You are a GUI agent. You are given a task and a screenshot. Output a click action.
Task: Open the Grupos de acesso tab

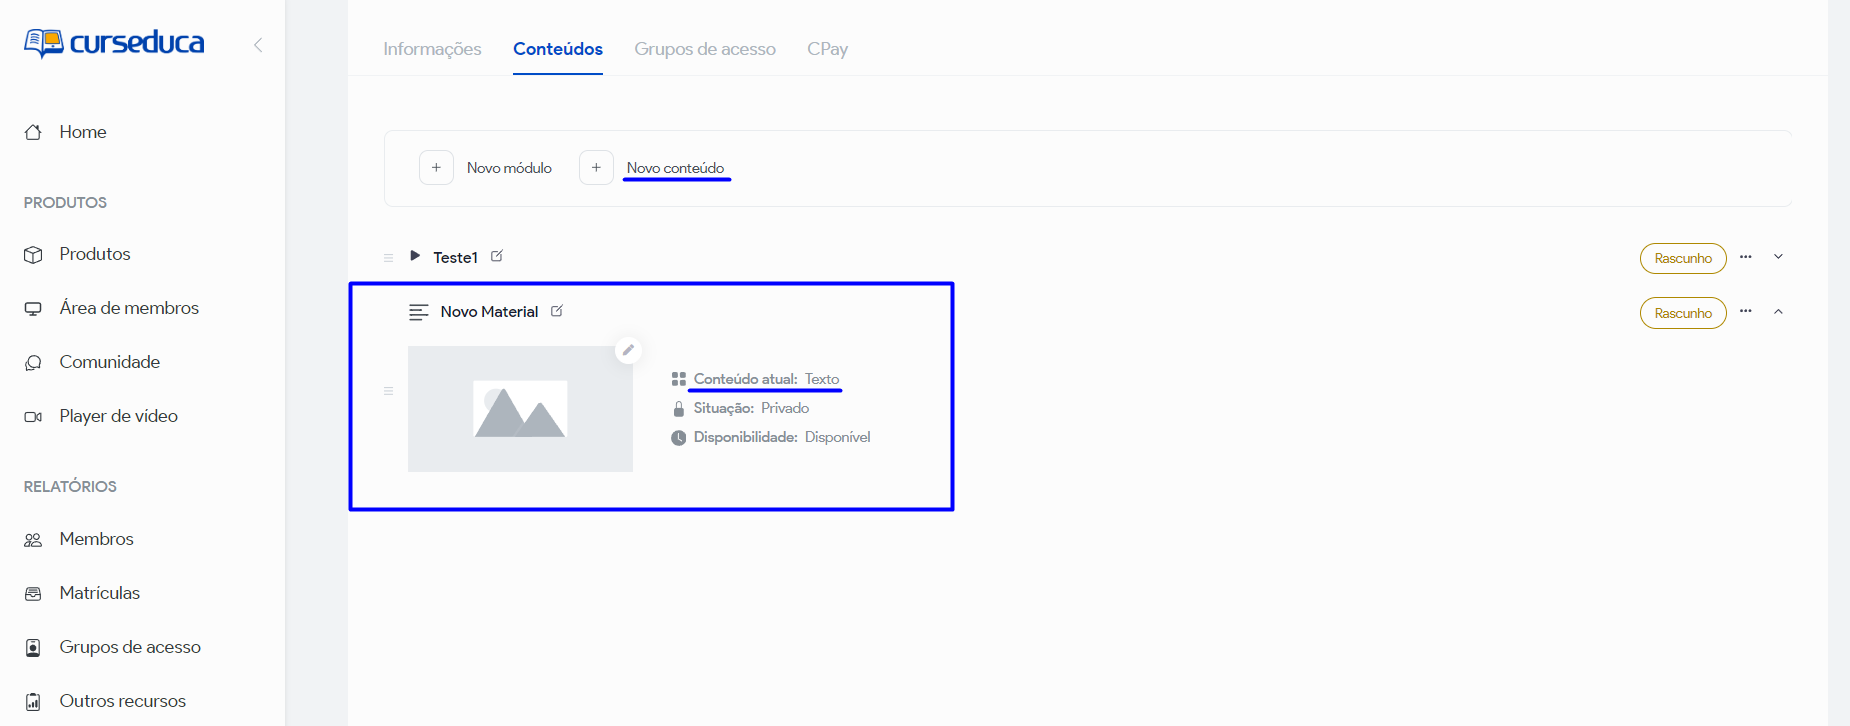pos(704,49)
